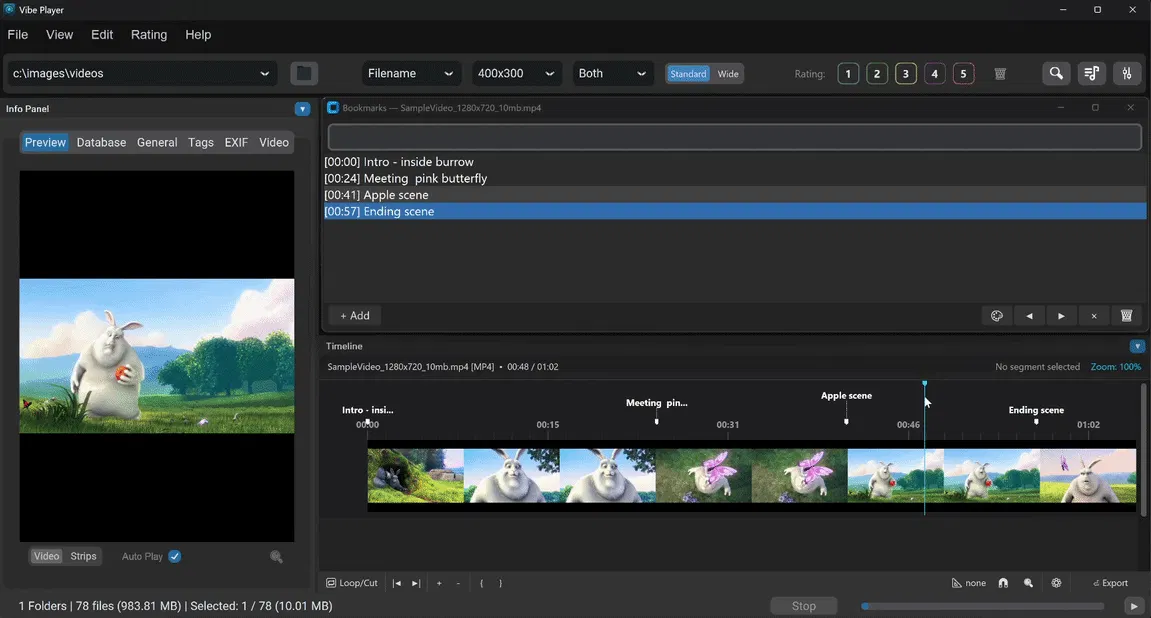Click the folder browse button beside the path
Viewport: 1151px width, 618px height.
pos(304,73)
